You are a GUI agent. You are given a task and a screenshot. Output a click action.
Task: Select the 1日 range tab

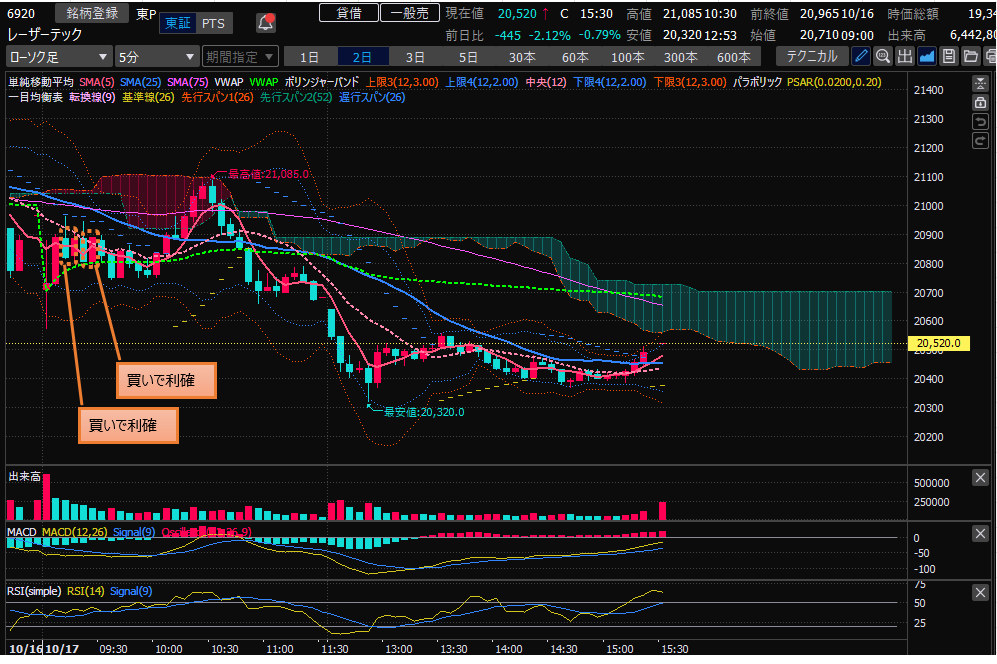(310, 57)
